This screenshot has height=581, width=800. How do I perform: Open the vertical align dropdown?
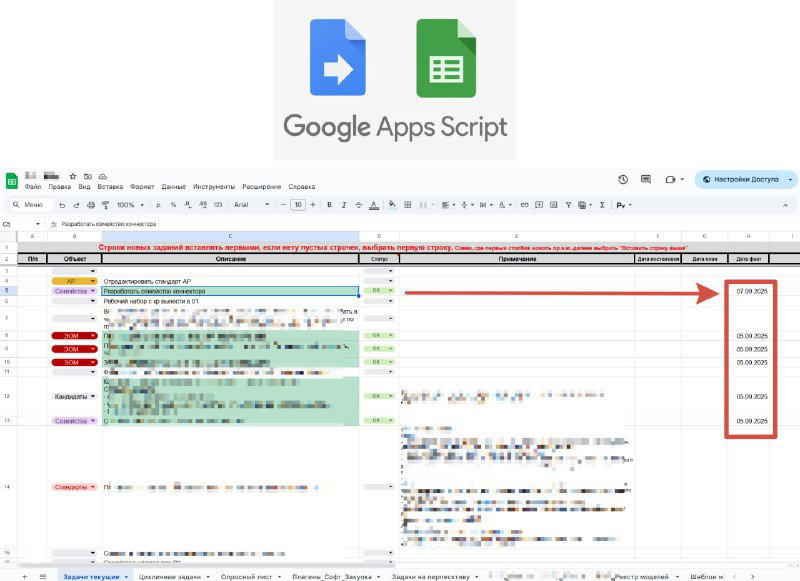467,205
